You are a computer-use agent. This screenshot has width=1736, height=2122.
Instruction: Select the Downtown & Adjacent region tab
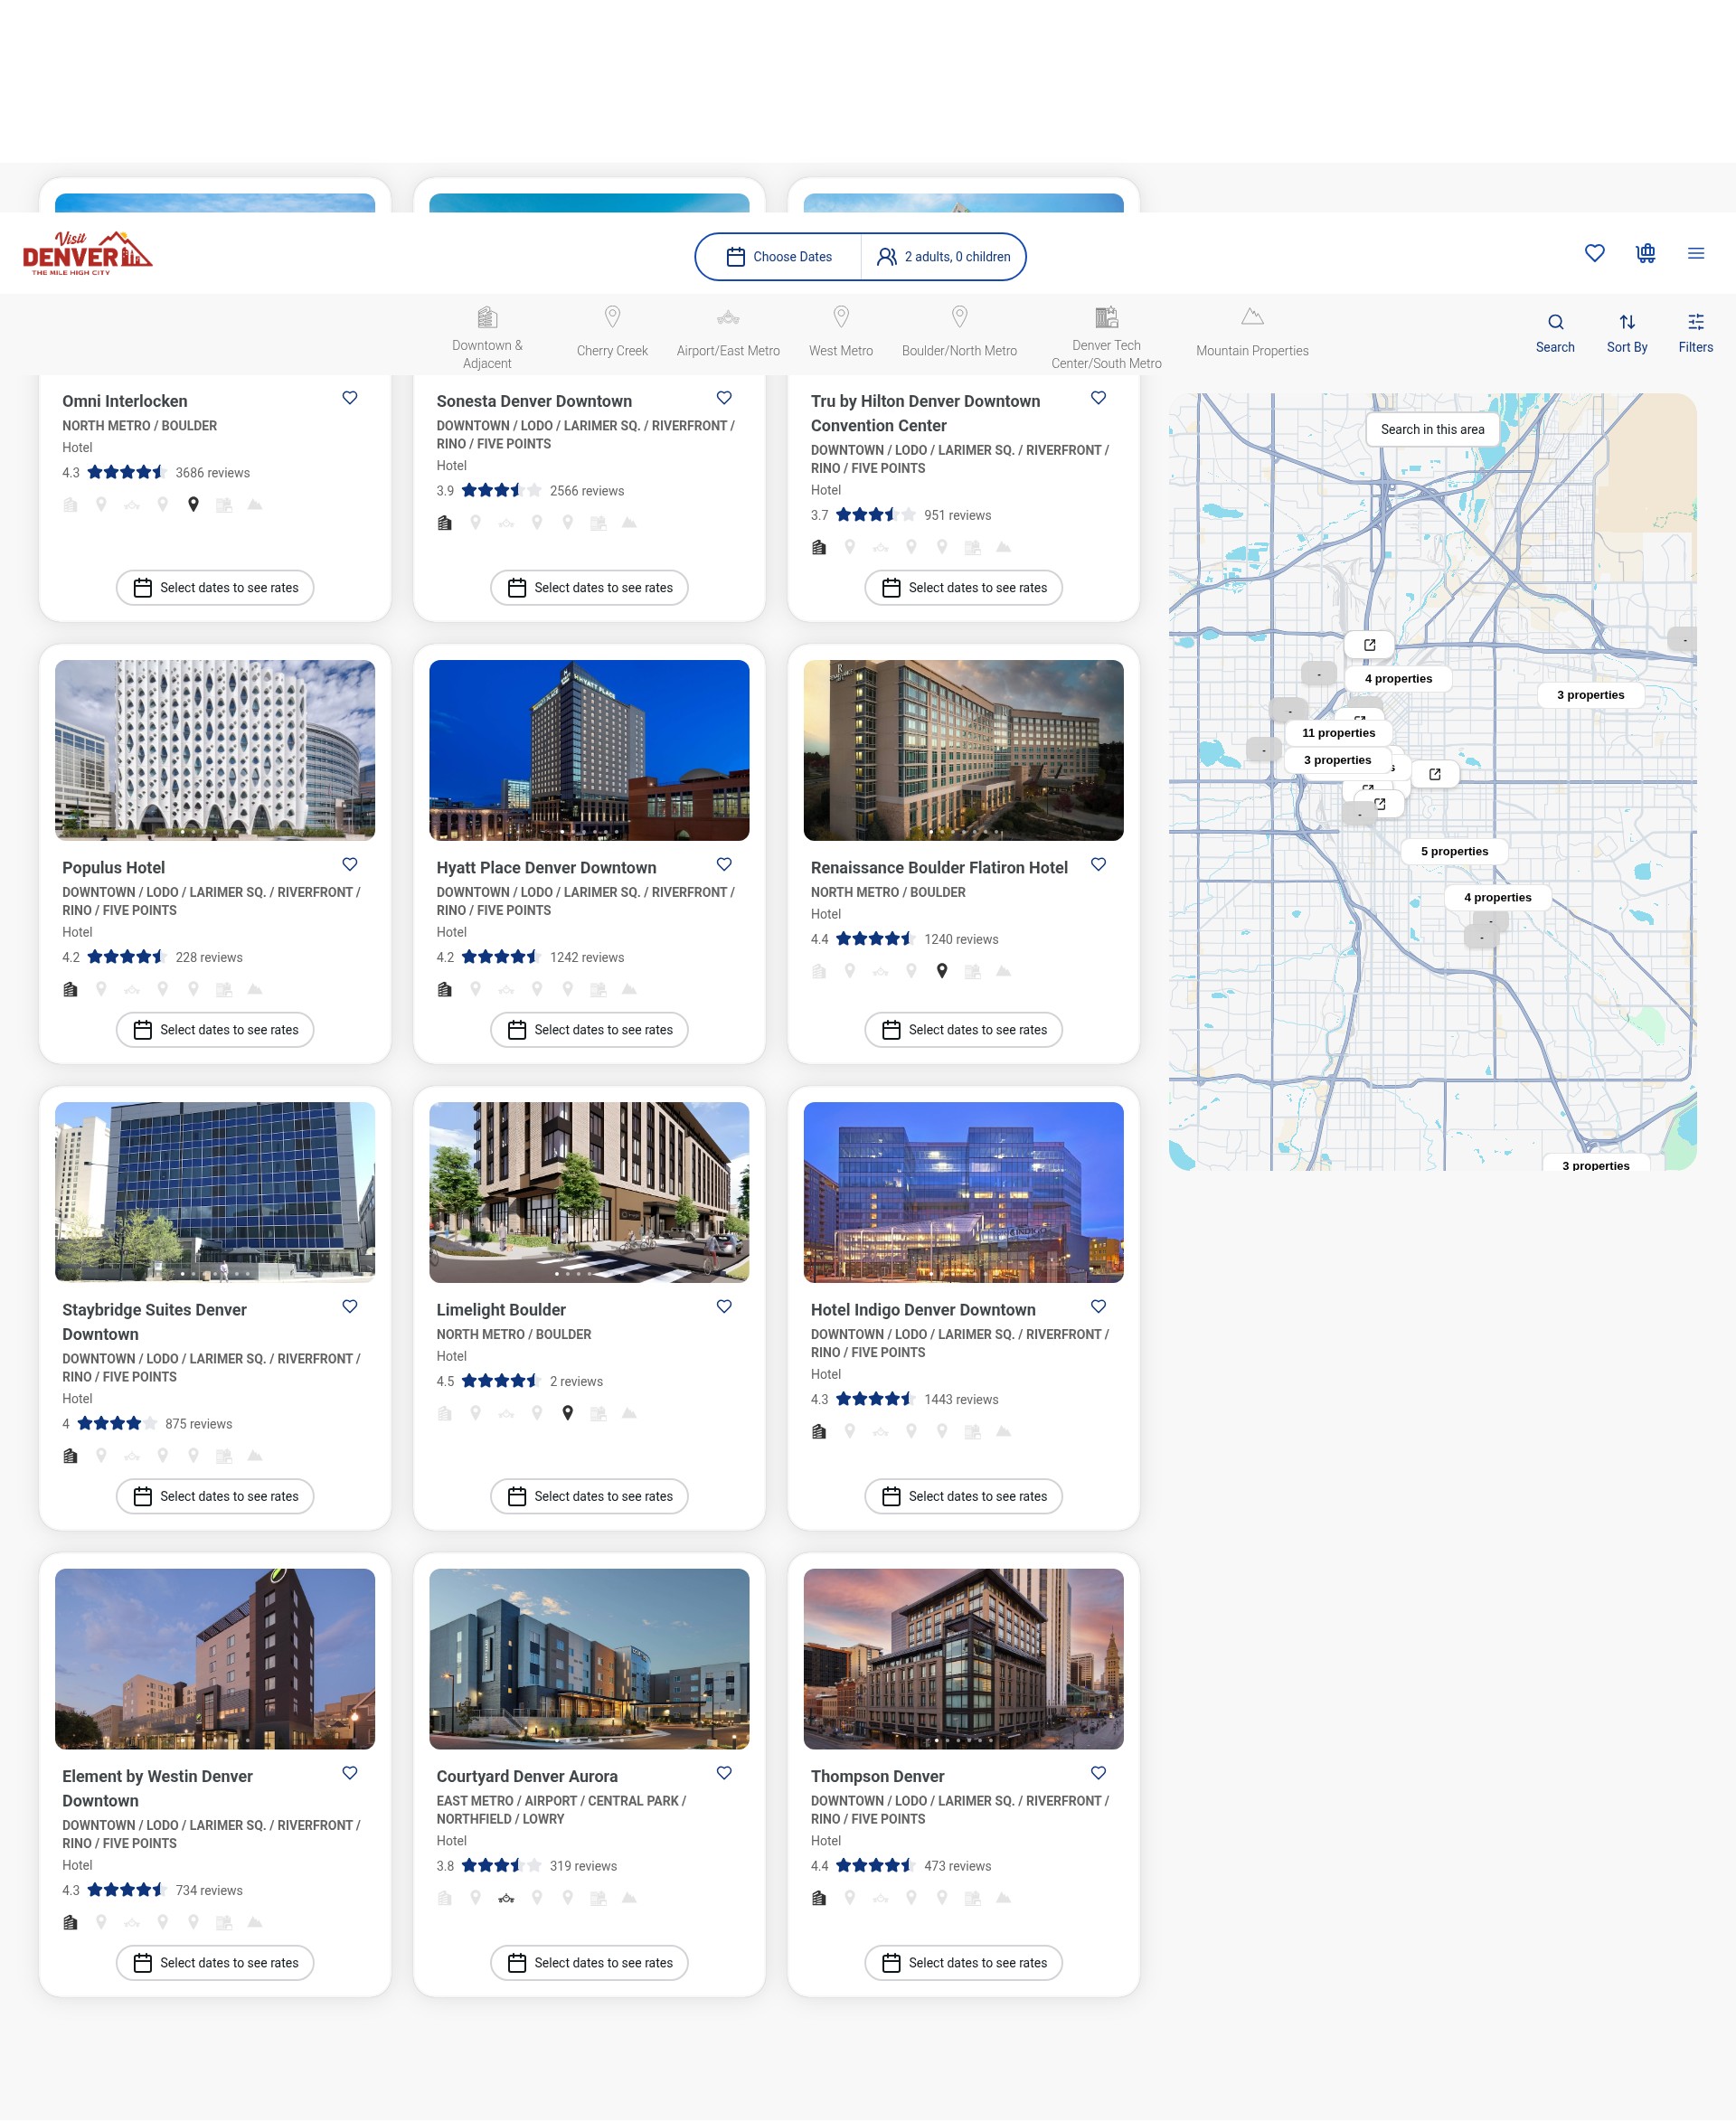pyautogui.click(x=487, y=338)
